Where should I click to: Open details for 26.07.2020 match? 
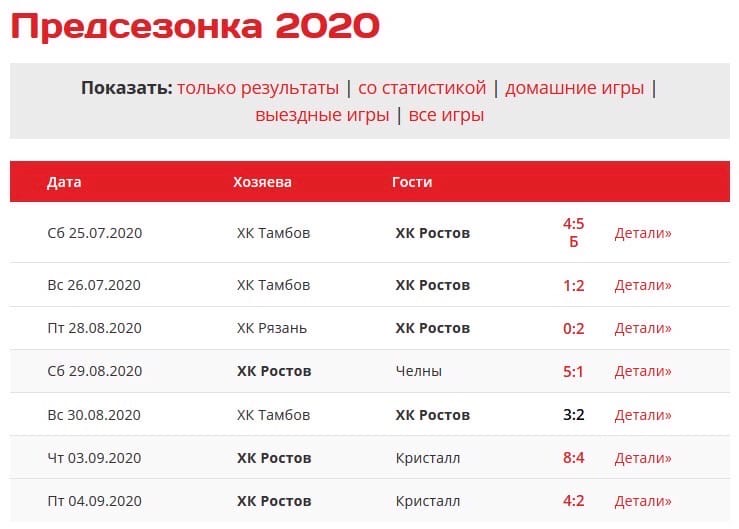coord(643,285)
